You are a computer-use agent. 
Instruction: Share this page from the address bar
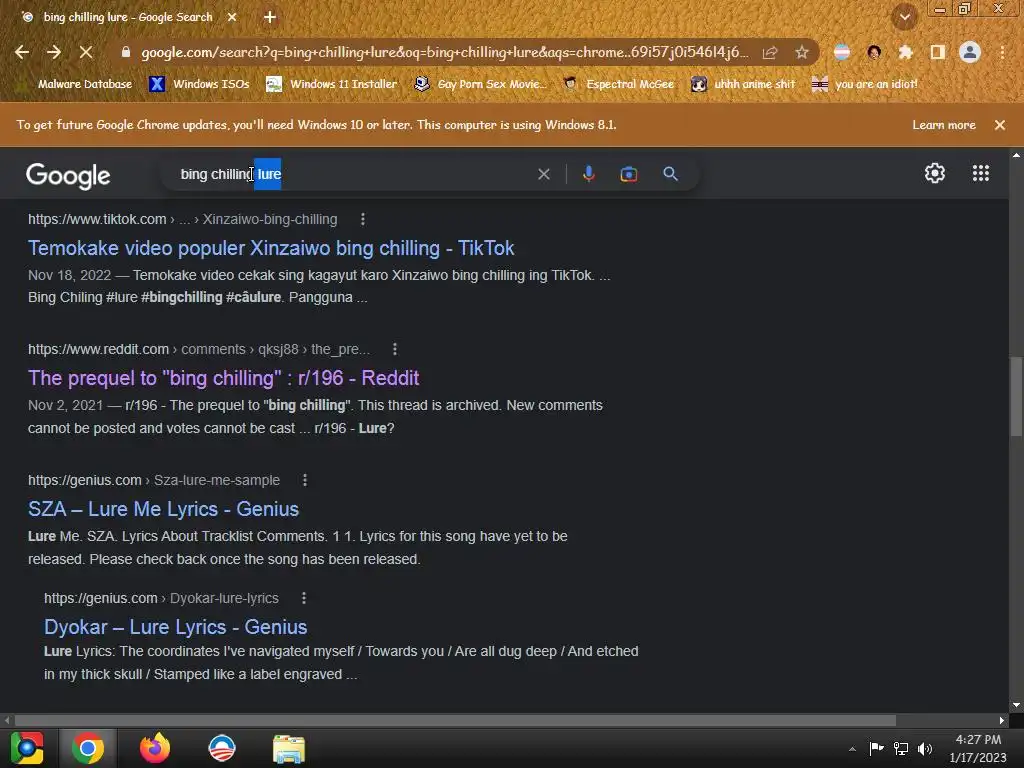click(x=770, y=52)
